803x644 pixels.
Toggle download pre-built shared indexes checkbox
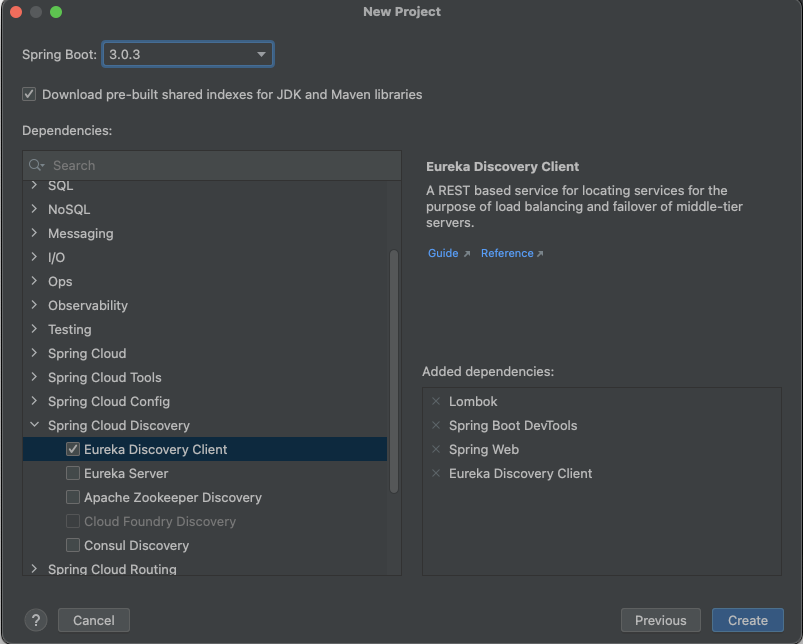(29, 94)
